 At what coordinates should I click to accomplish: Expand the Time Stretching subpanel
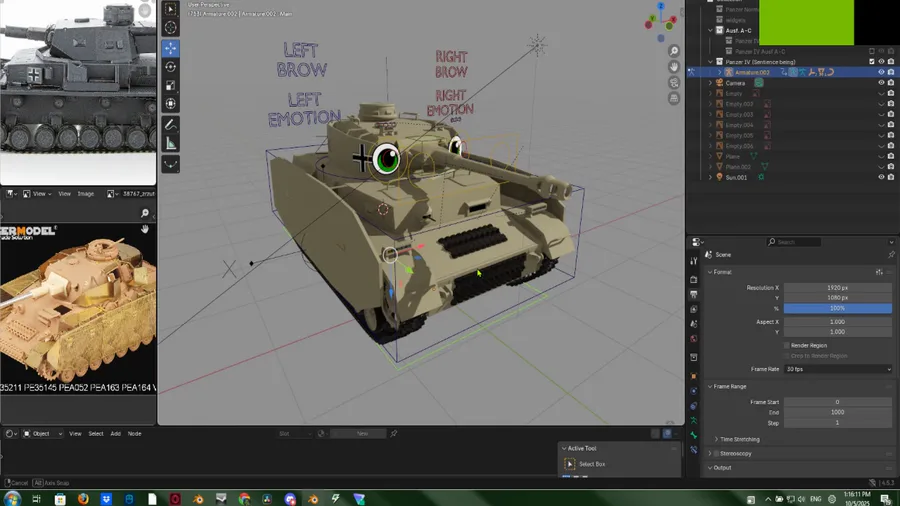(737, 439)
